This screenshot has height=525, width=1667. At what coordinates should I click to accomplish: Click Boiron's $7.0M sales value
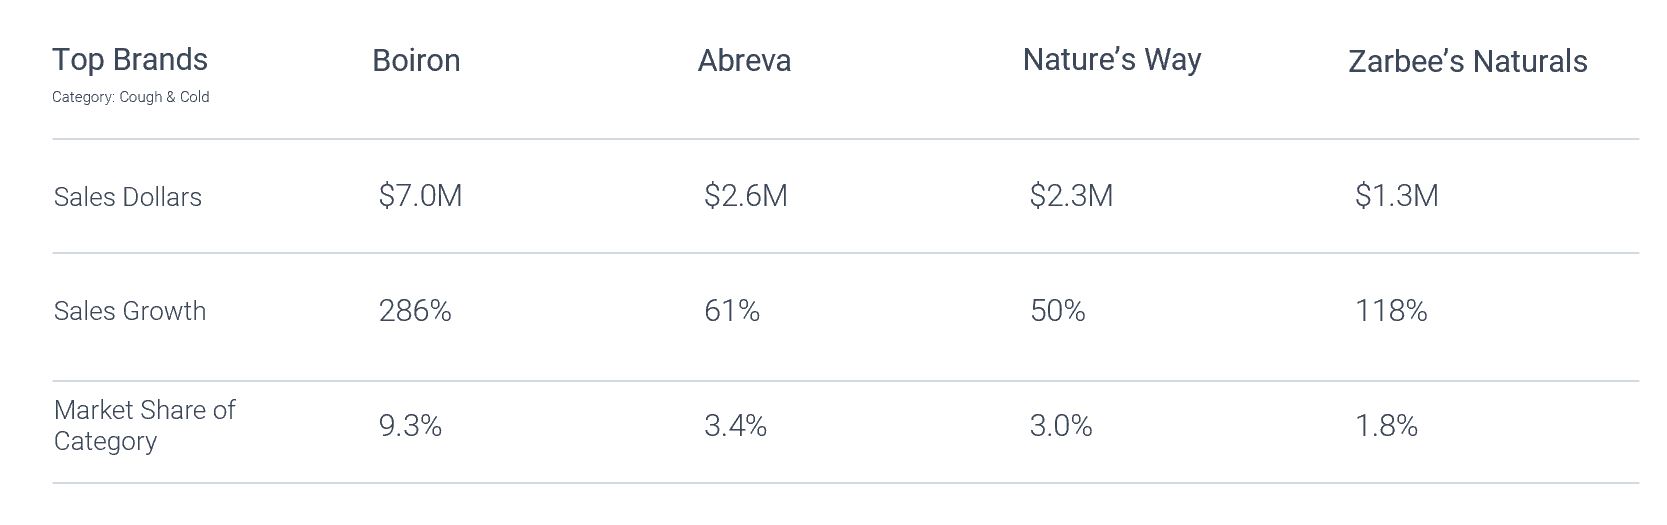click(420, 195)
